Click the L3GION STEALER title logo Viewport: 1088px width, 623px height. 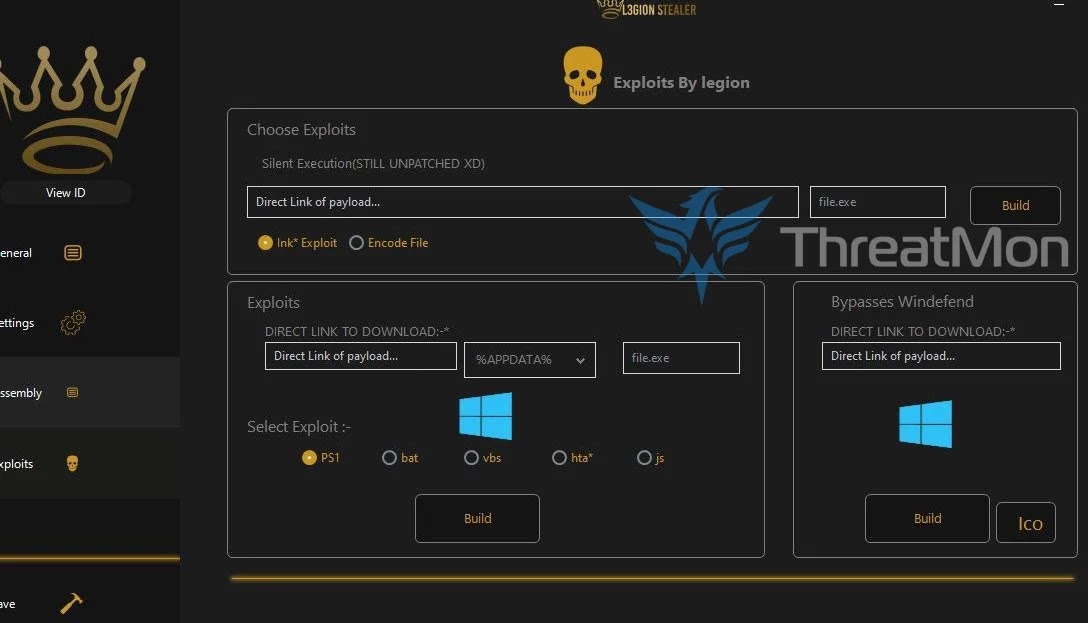tap(646, 9)
